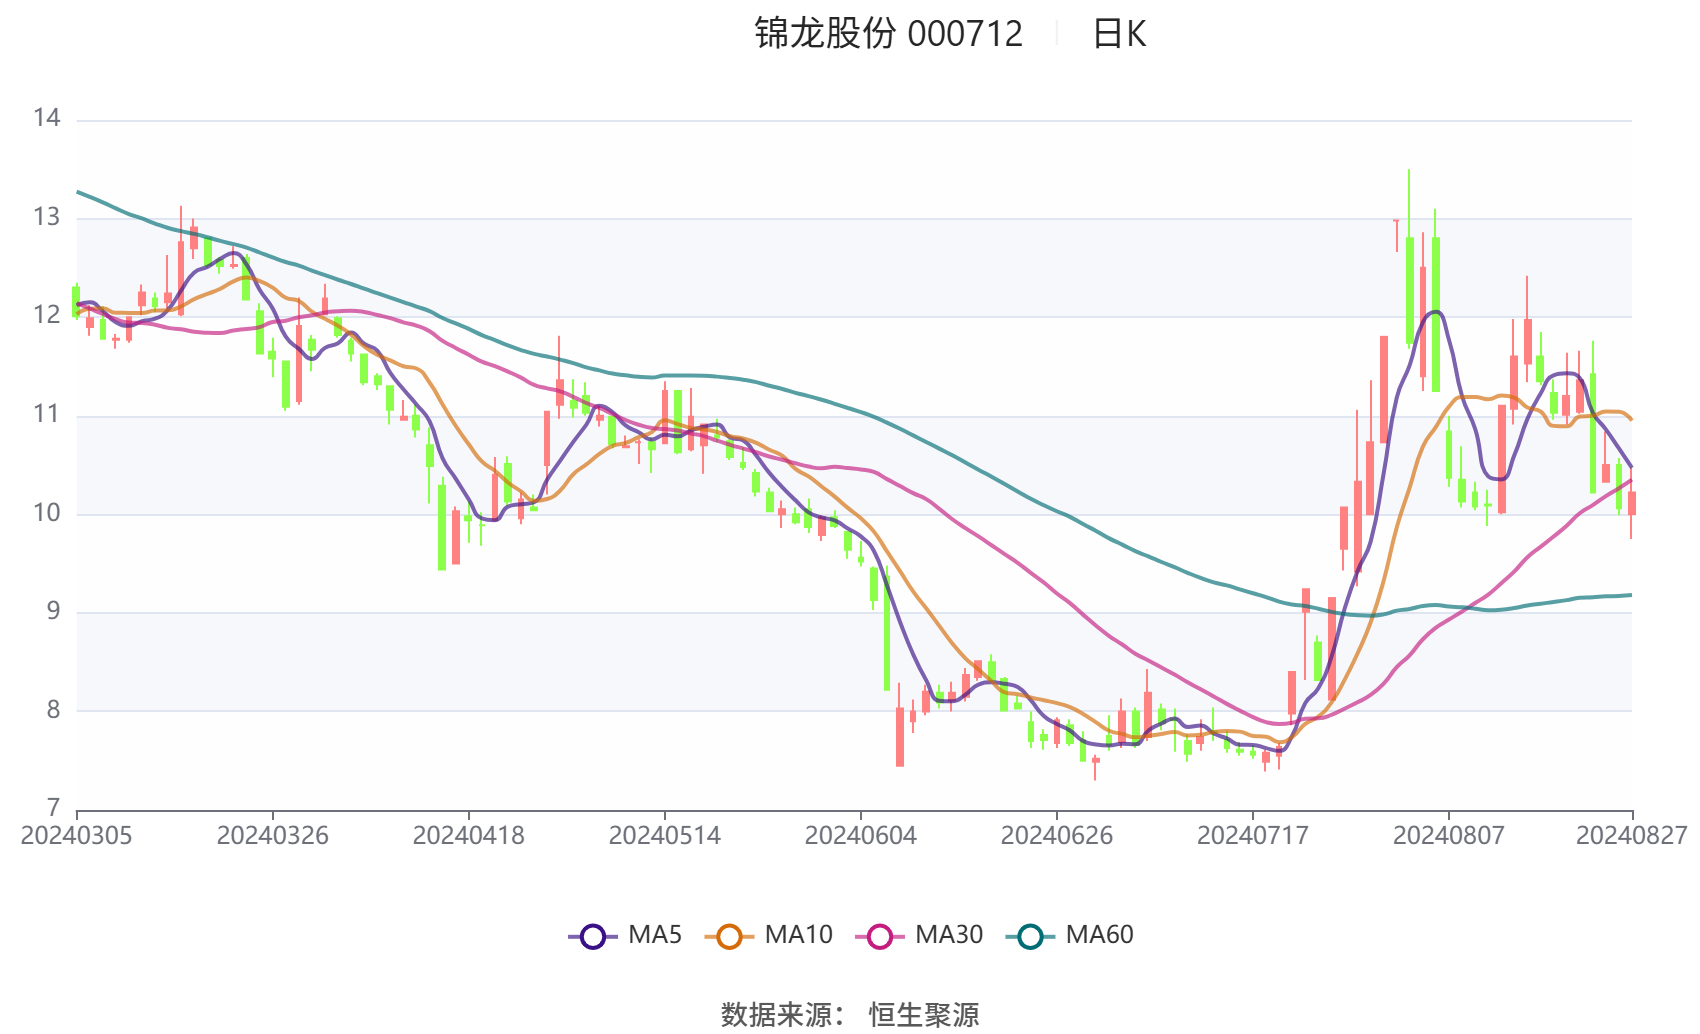1700x1034 pixels.
Task: Toggle the MA60 legend marker
Action: (1030, 936)
